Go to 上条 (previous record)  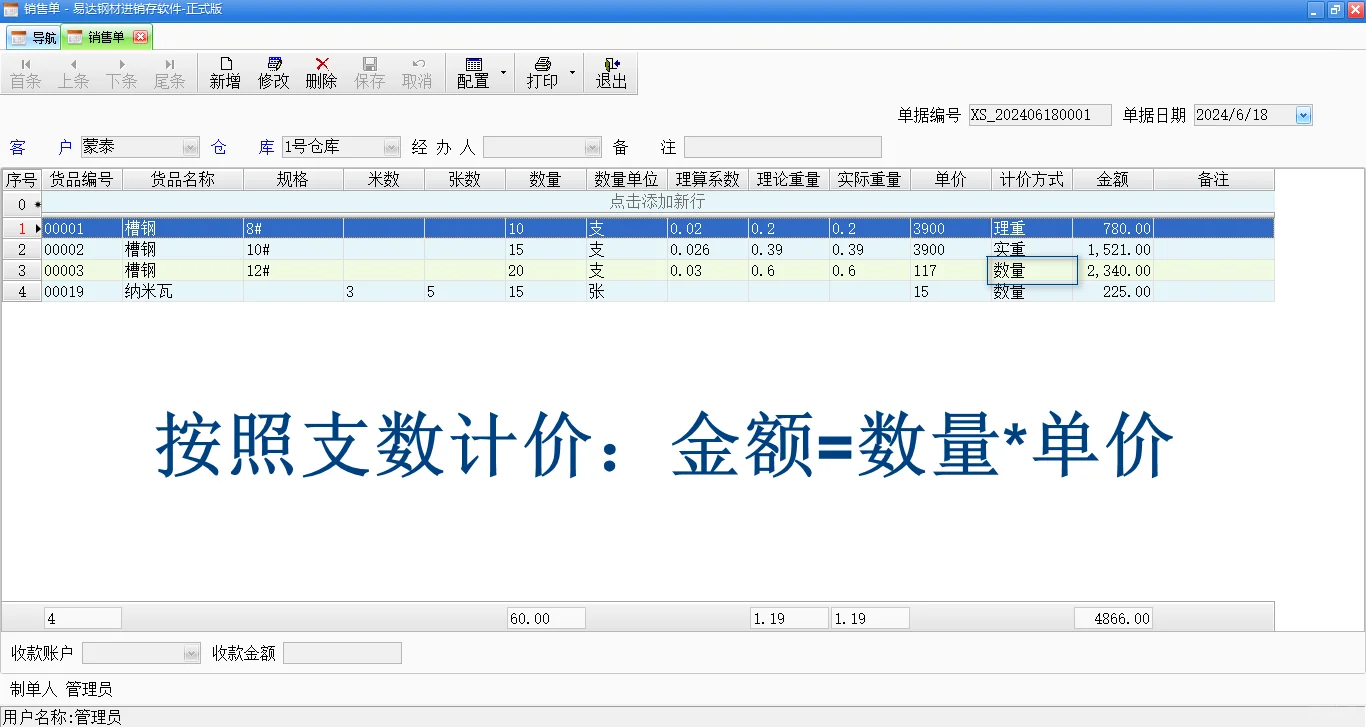[x=73, y=72]
